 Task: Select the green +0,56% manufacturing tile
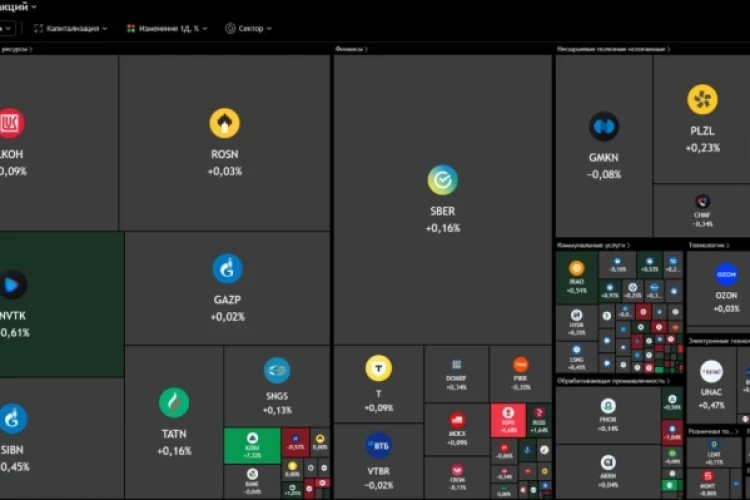coord(672,402)
